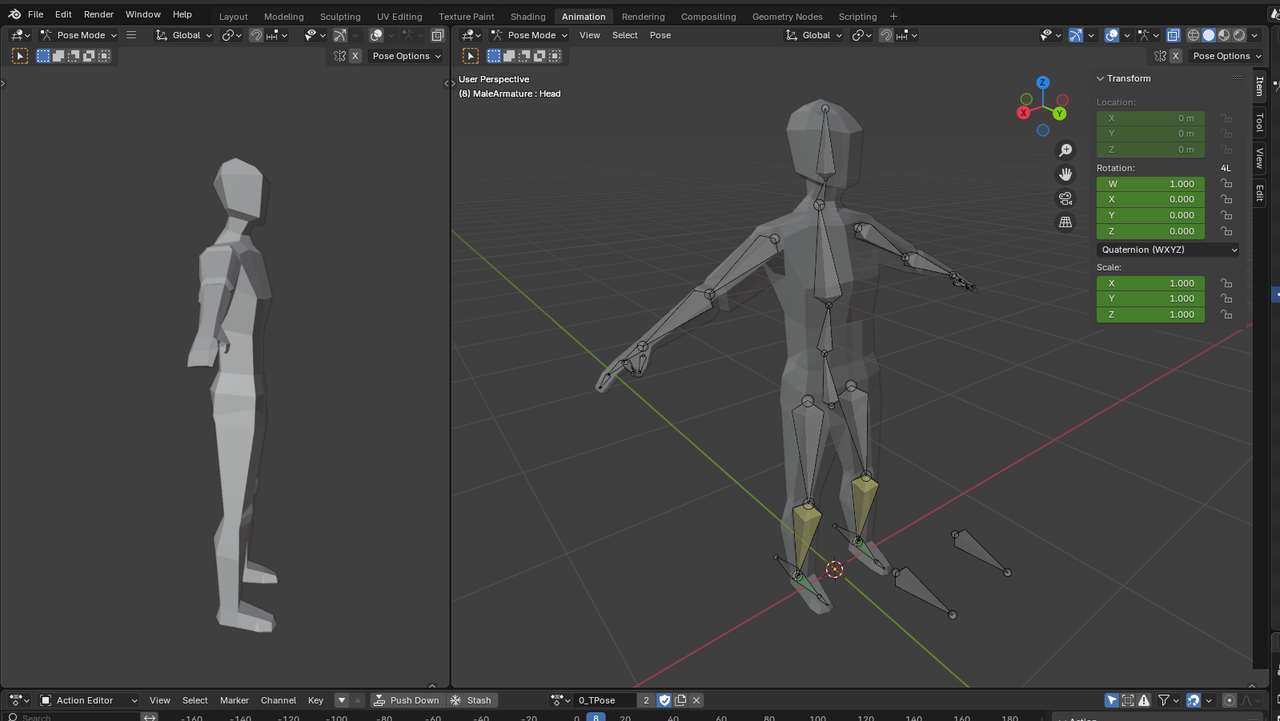Toggle lock on Scale X value
This screenshot has width=1280, height=721.
click(1227, 283)
